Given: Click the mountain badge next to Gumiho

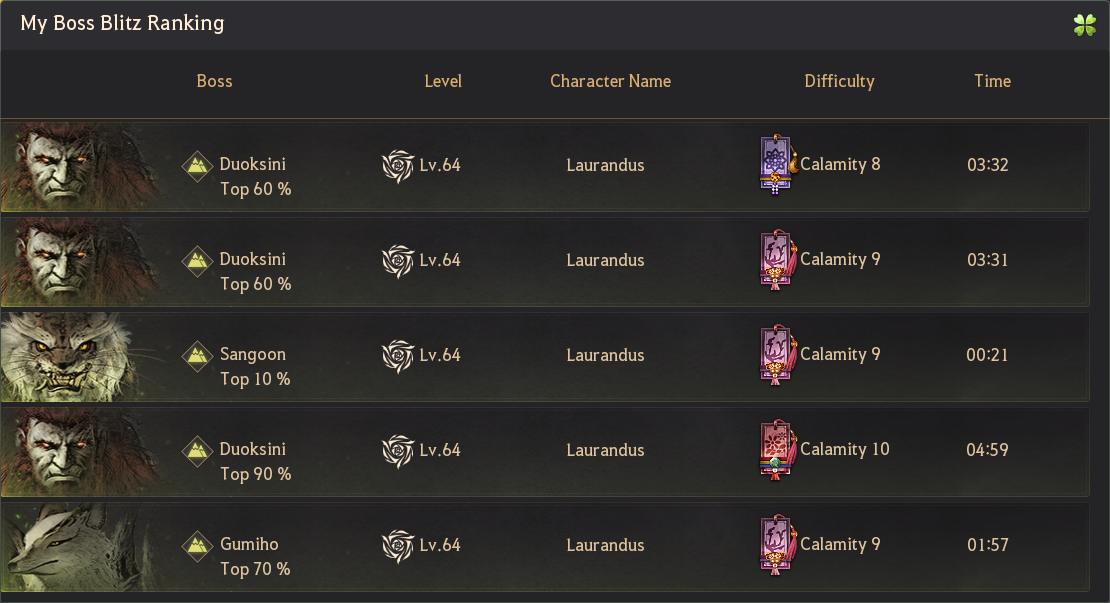Looking at the screenshot, I should pos(198,546).
